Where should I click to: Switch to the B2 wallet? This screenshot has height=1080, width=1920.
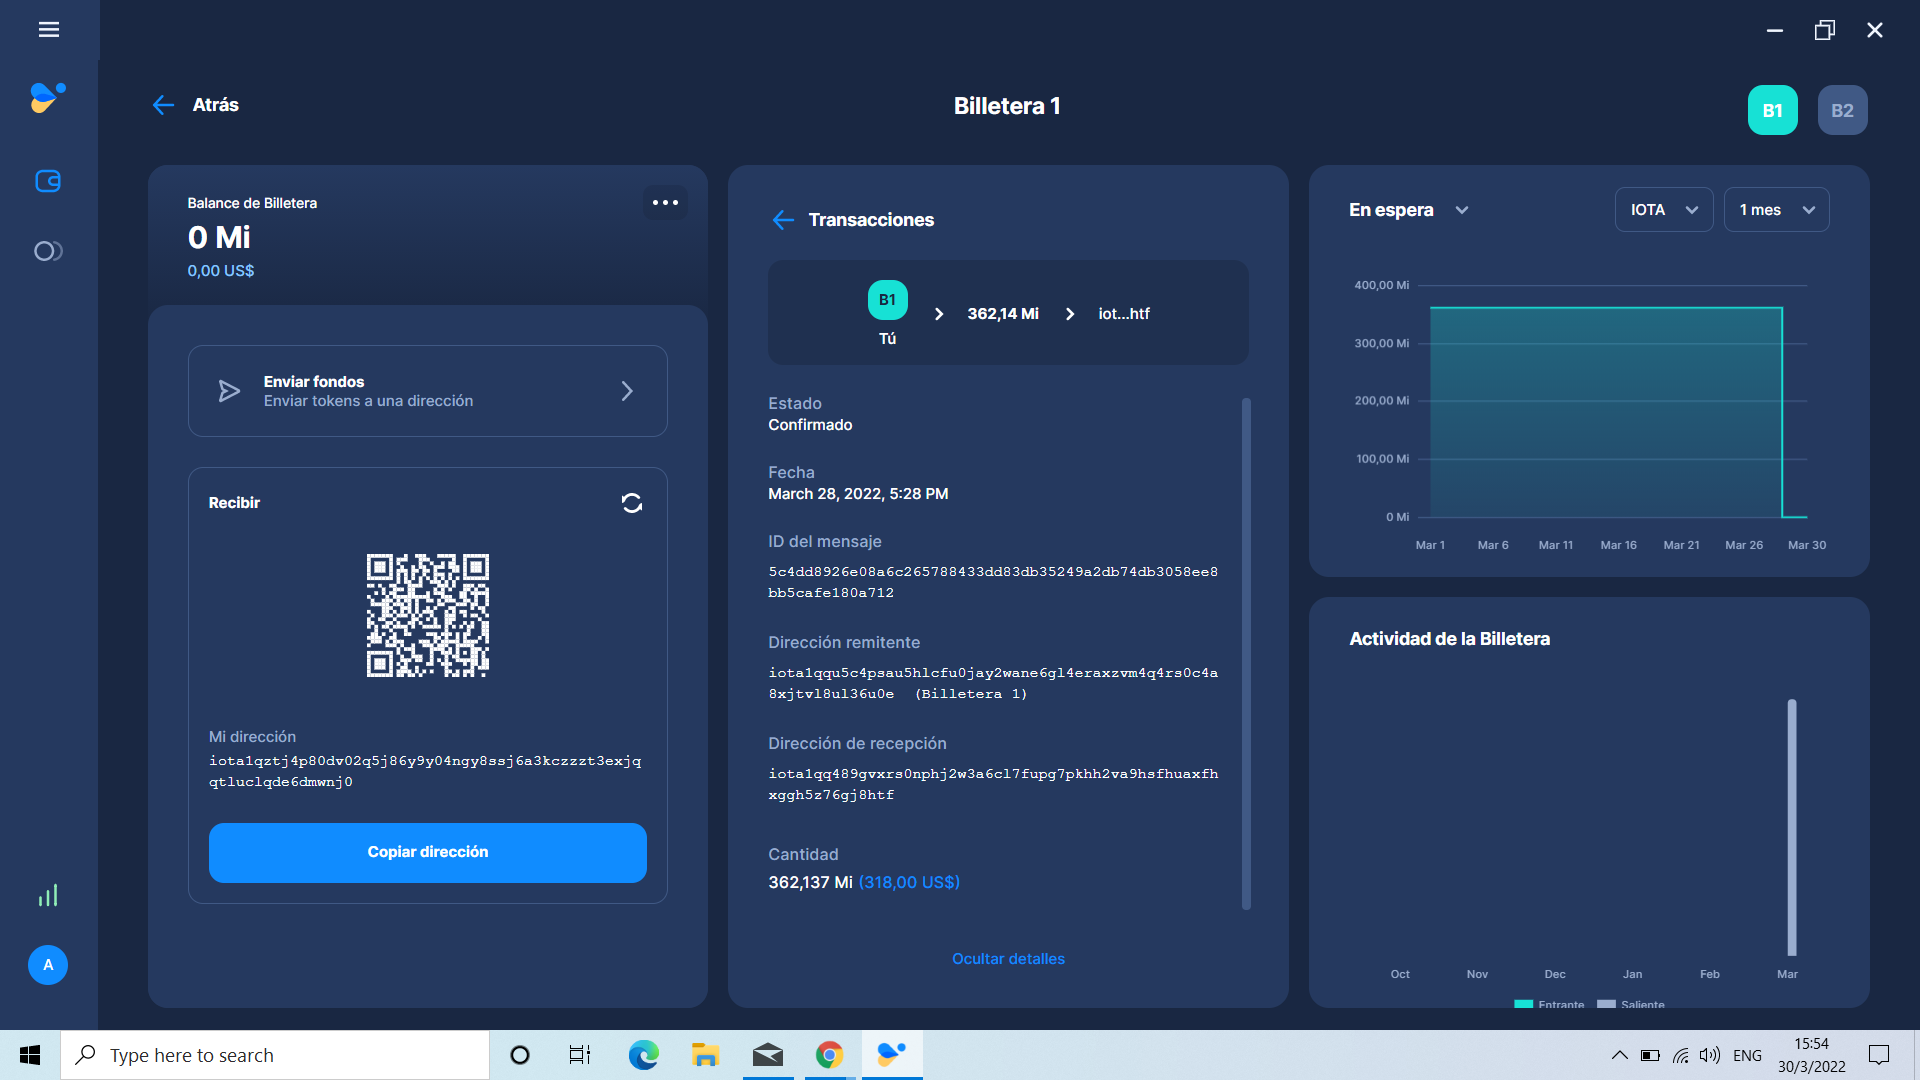1842,110
